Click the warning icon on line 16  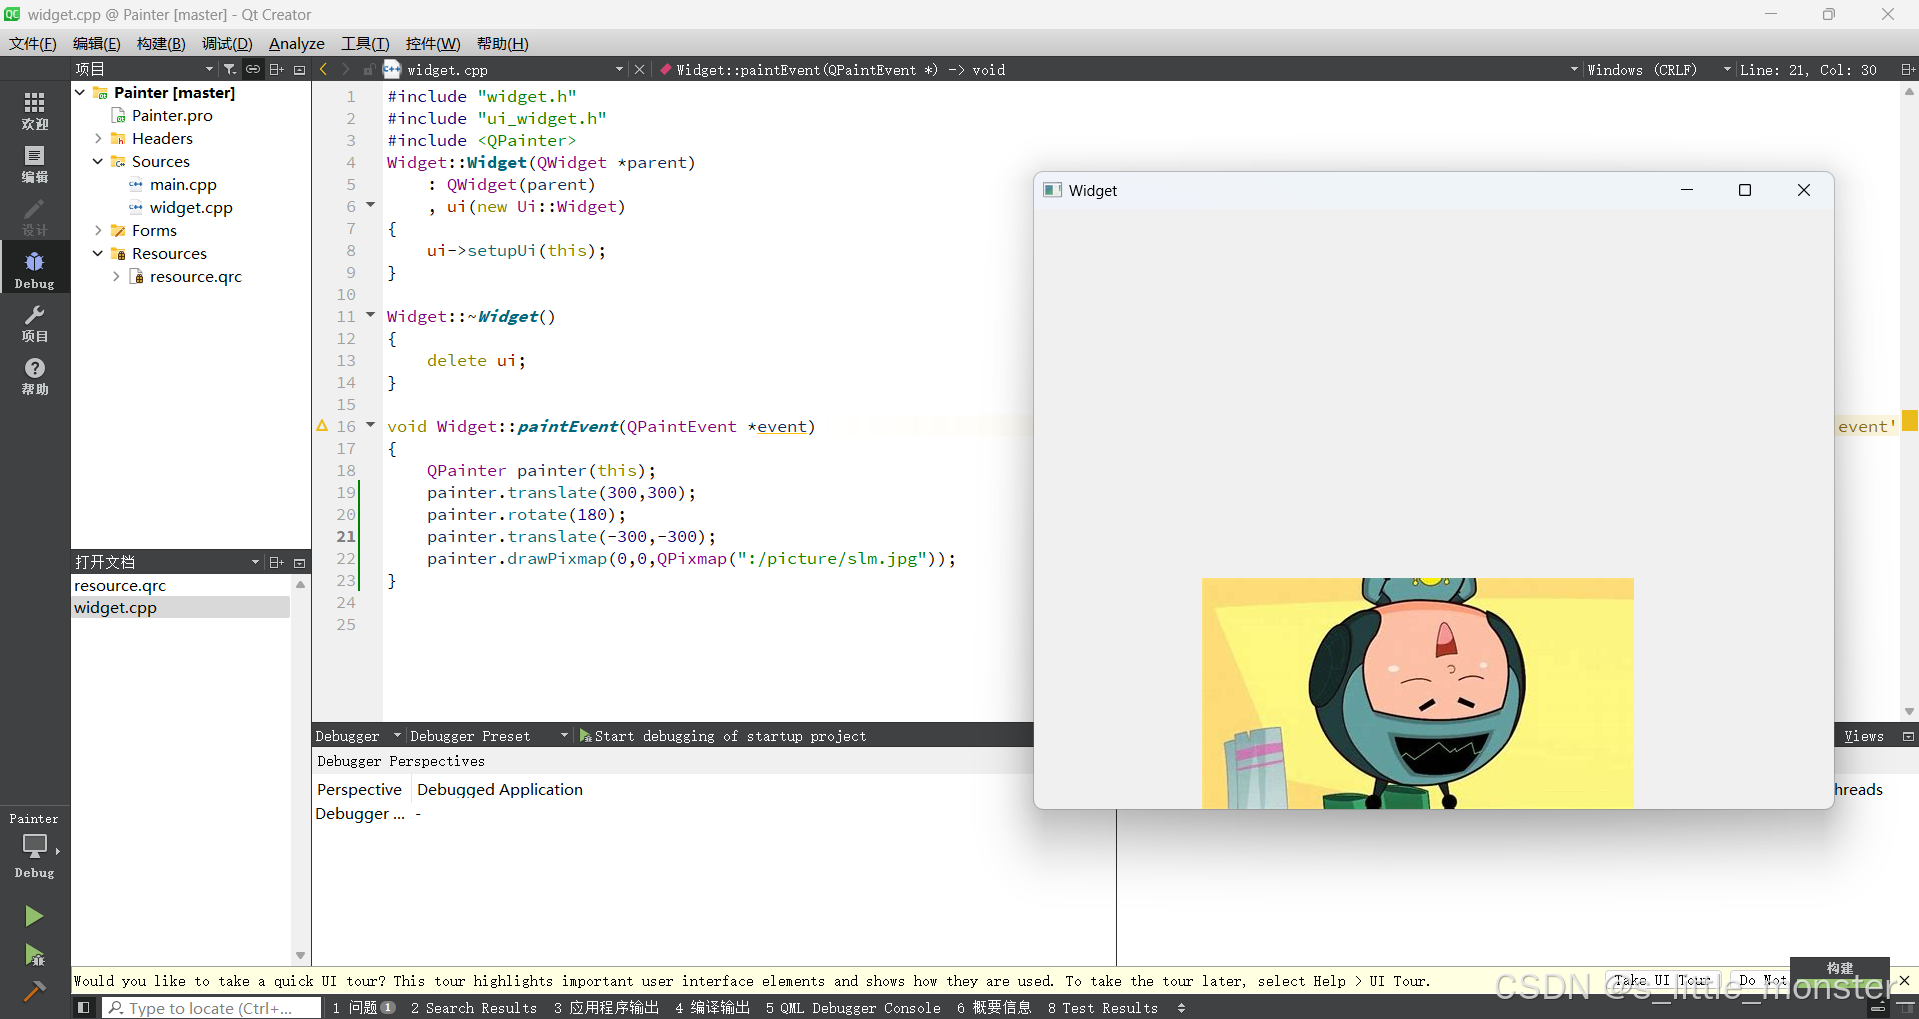322,426
